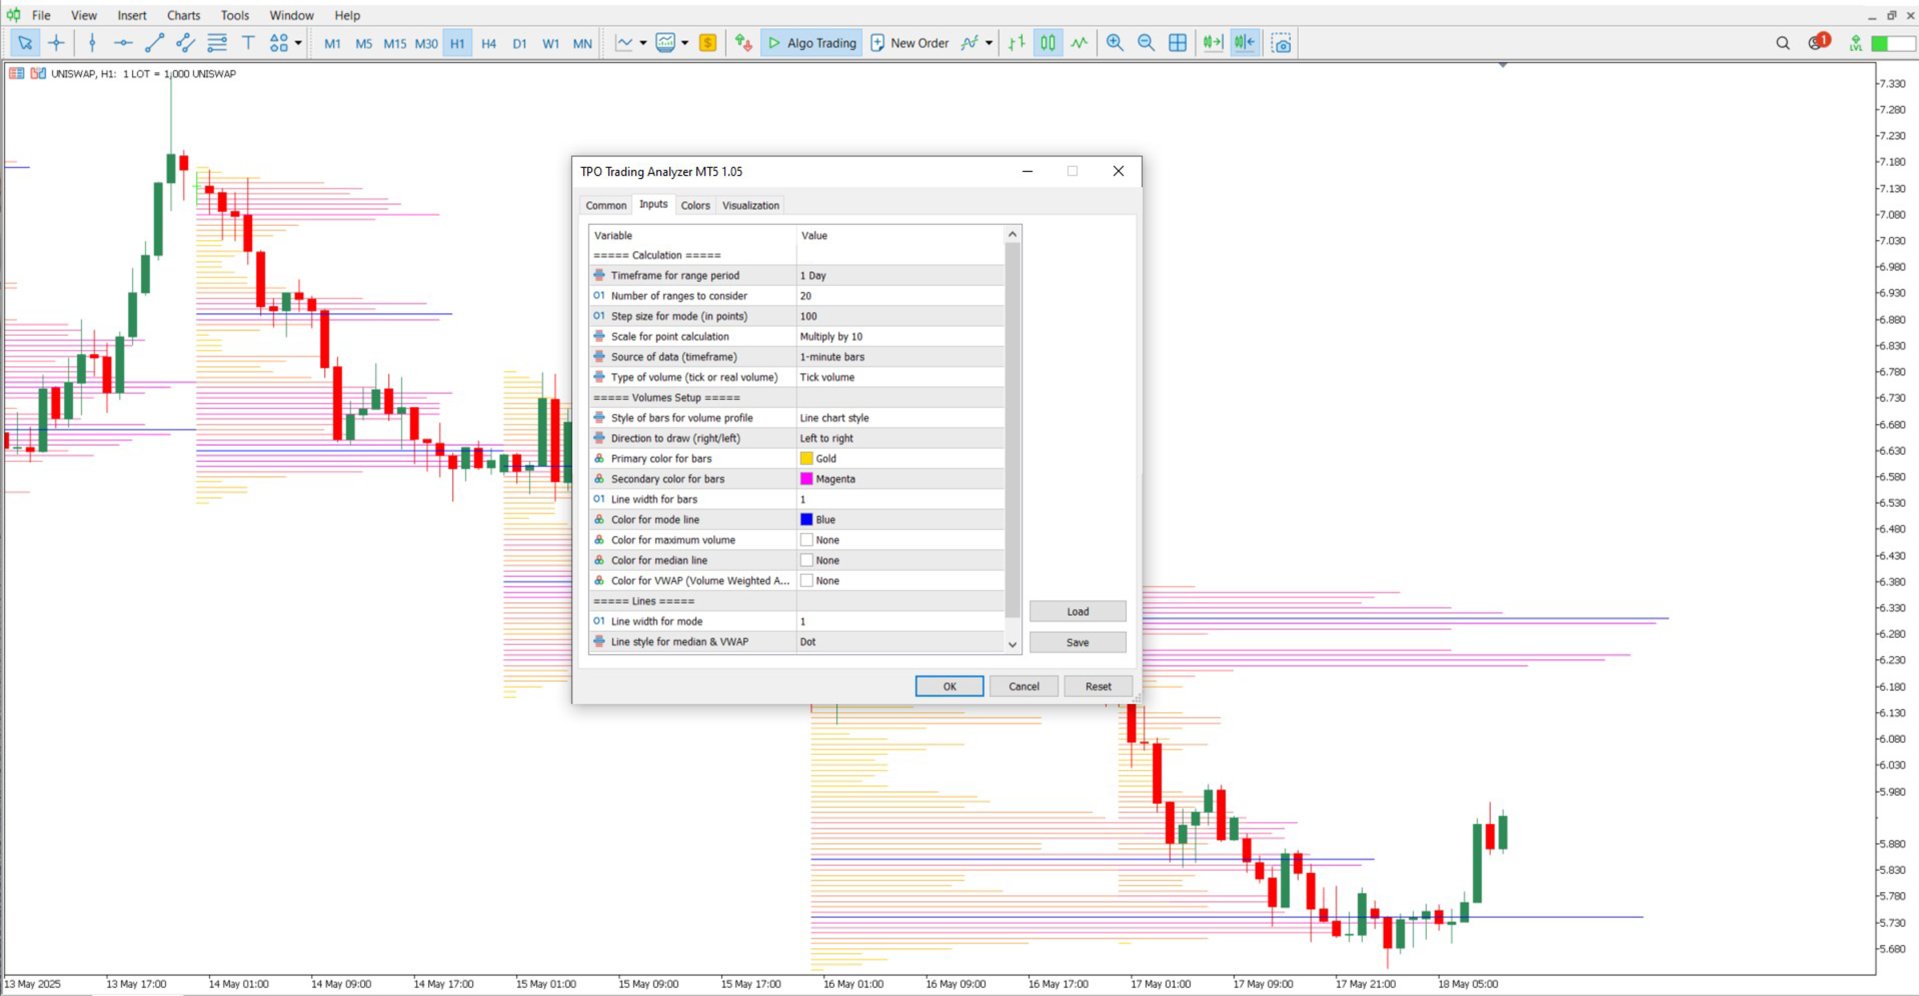
Task: Select the maximum volume color None value
Action: [900, 540]
